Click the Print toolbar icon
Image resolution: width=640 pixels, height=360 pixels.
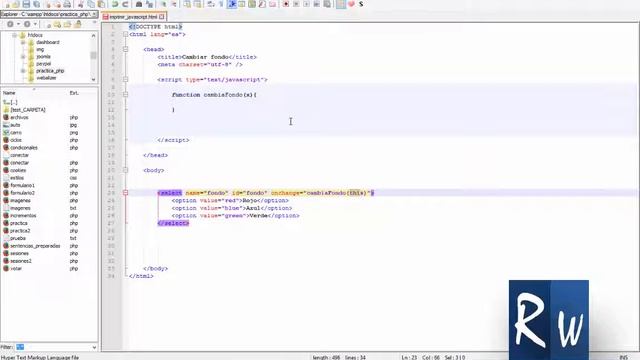tap(67, 4)
